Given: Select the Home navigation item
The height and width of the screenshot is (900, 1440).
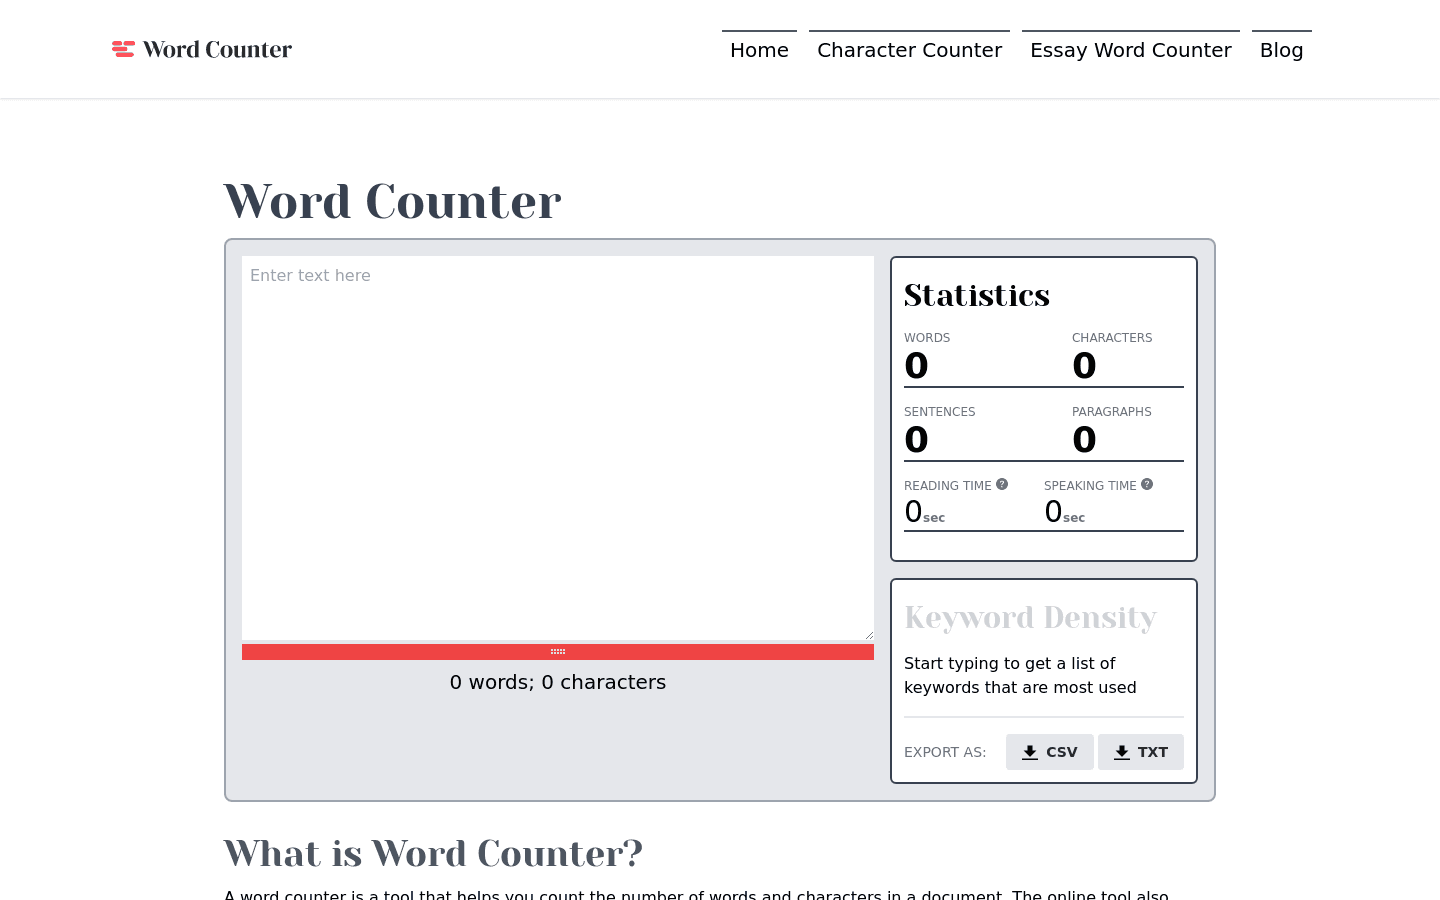Looking at the screenshot, I should tap(759, 50).
